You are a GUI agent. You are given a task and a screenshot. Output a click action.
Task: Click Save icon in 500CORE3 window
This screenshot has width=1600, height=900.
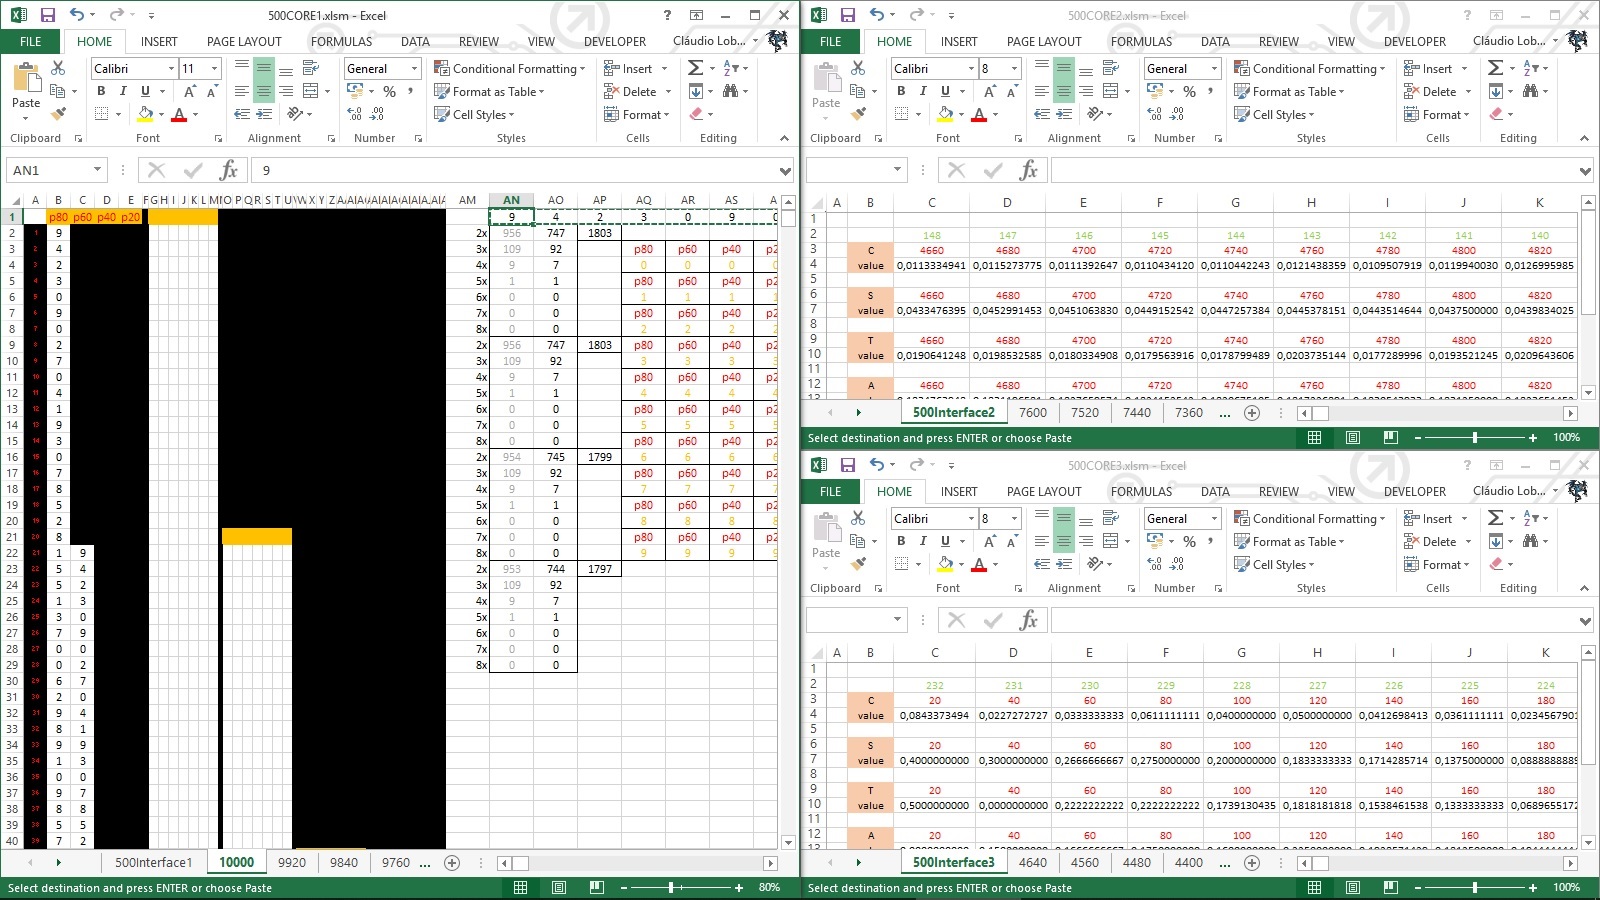(x=847, y=465)
